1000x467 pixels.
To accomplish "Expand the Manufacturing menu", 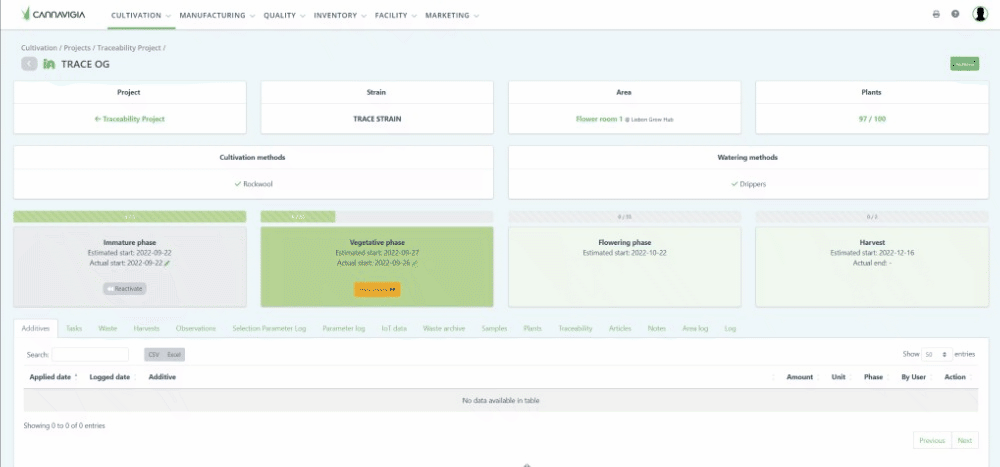I will pyautogui.click(x=218, y=16).
